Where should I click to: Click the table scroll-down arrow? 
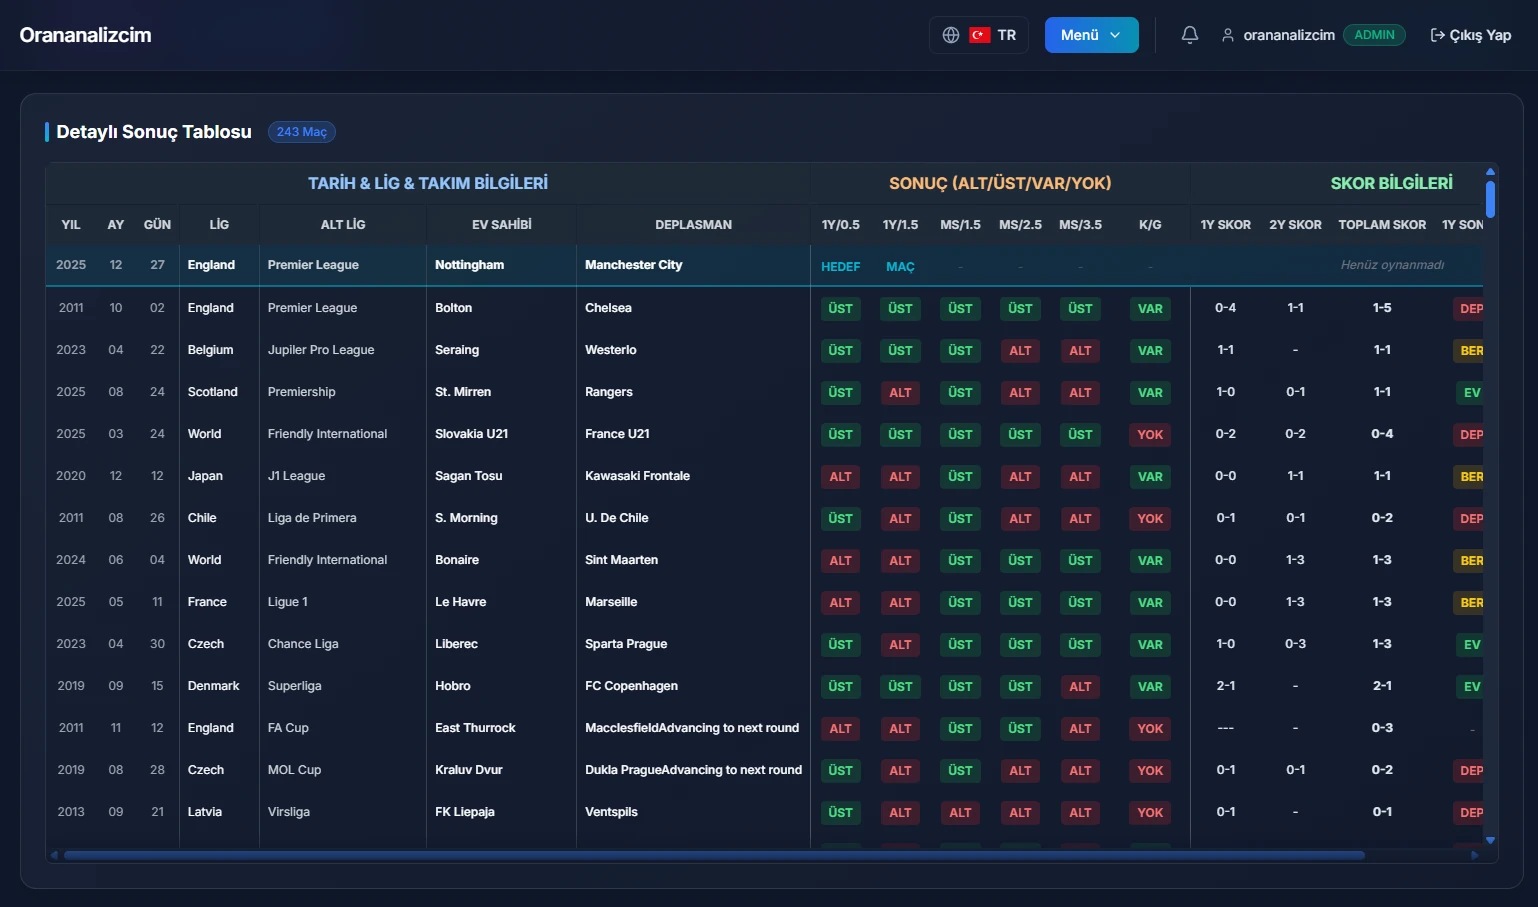tap(1490, 841)
